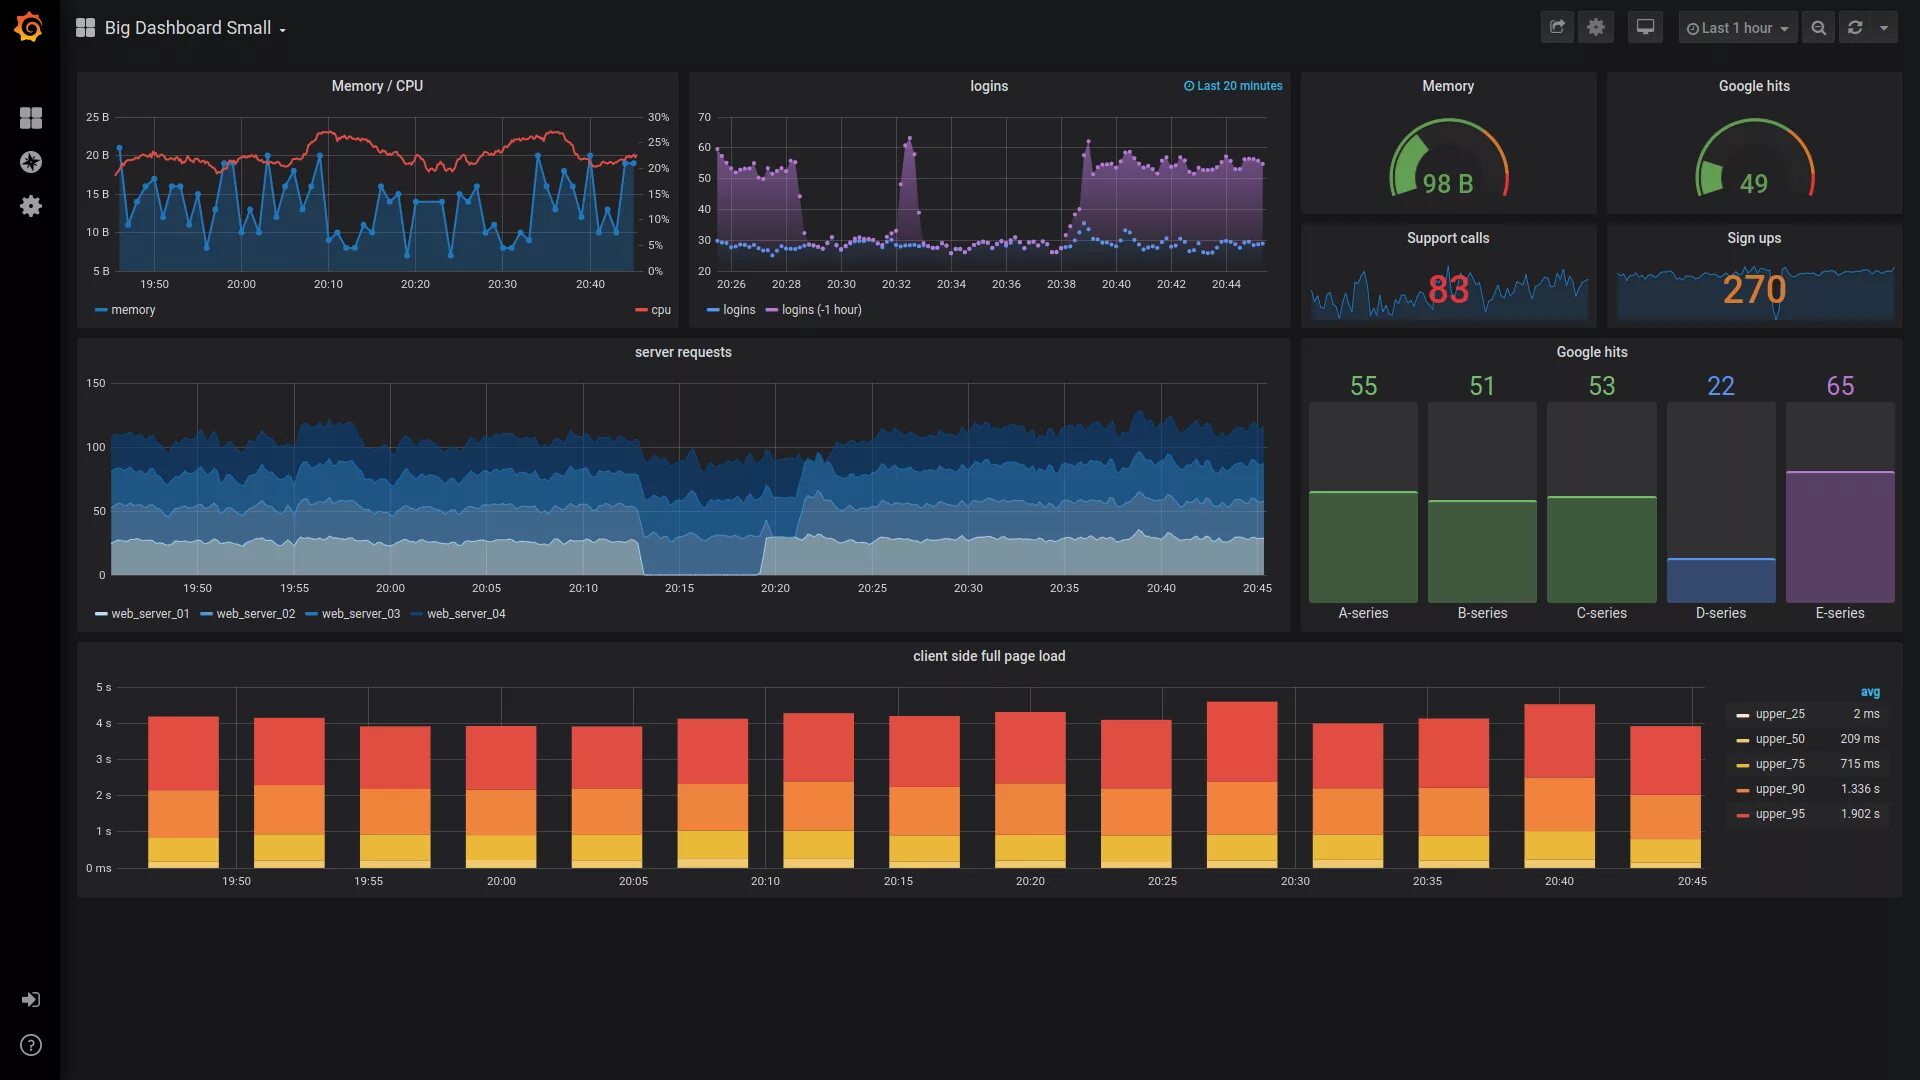This screenshot has width=1920, height=1080.
Task: Open the Dashboards grid sidebar icon
Action: (x=31, y=118)
